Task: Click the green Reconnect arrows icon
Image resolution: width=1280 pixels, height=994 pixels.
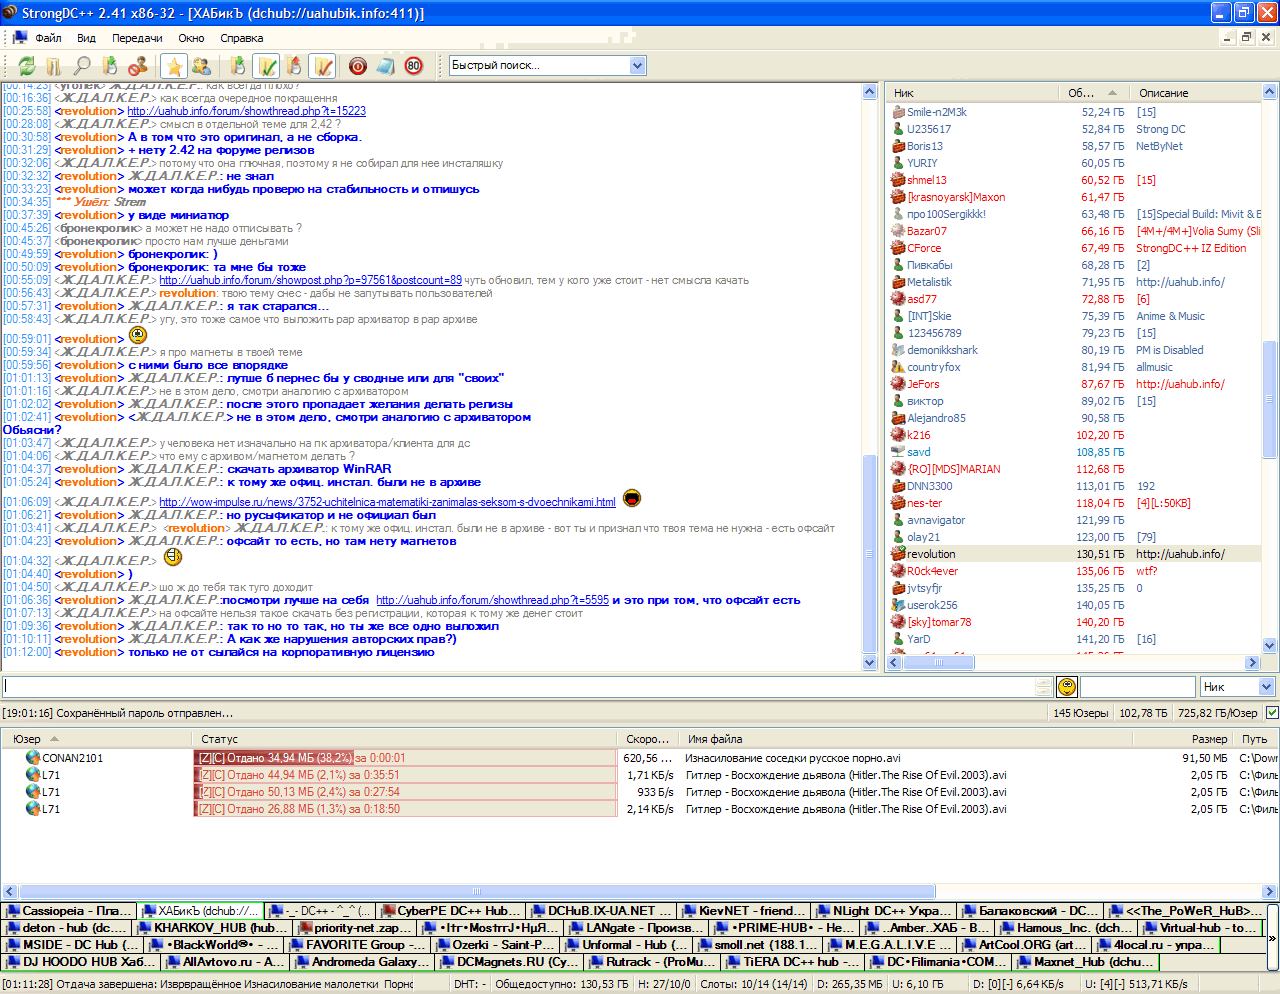Action: [27, 66]
